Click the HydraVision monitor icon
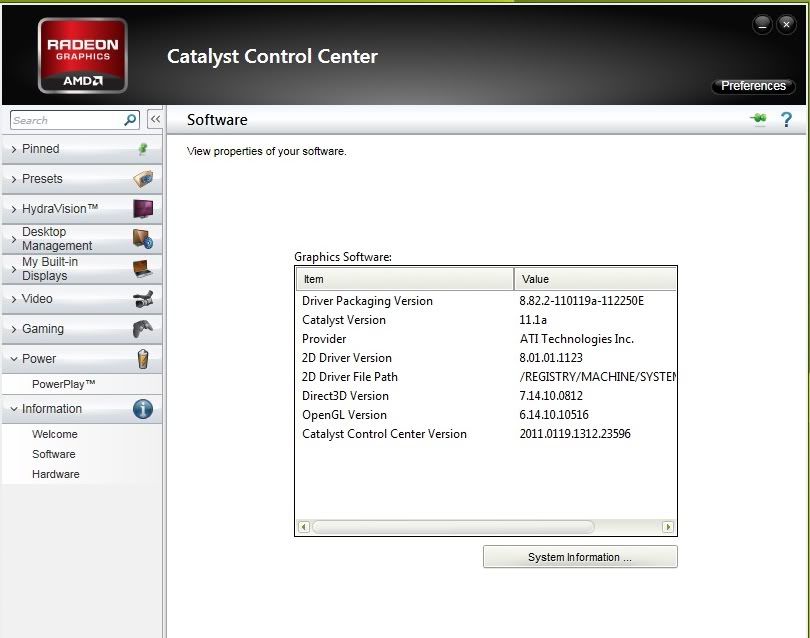 [x=143, y=209]
